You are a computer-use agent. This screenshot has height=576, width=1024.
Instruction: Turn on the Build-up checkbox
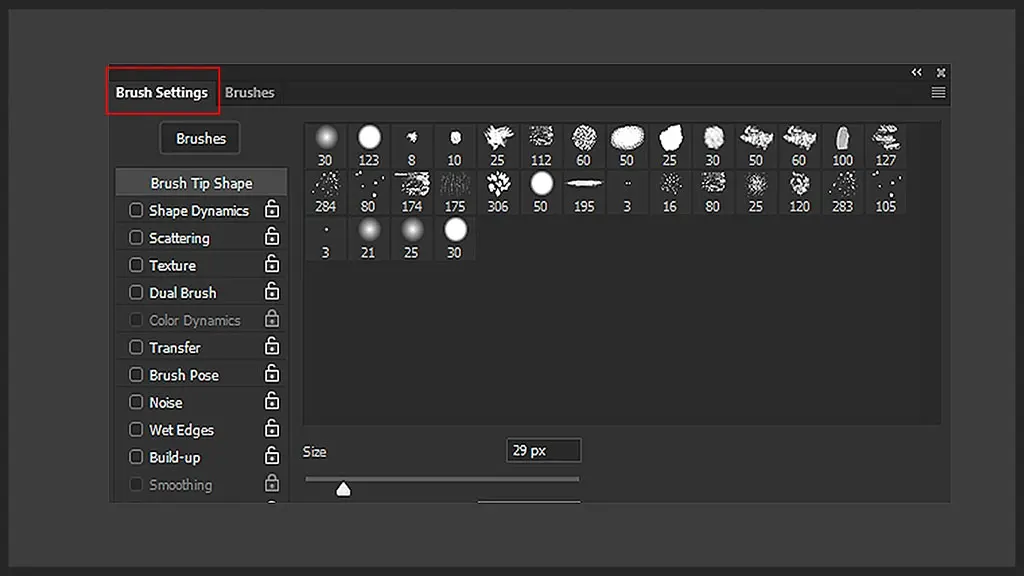click(136, 457)
